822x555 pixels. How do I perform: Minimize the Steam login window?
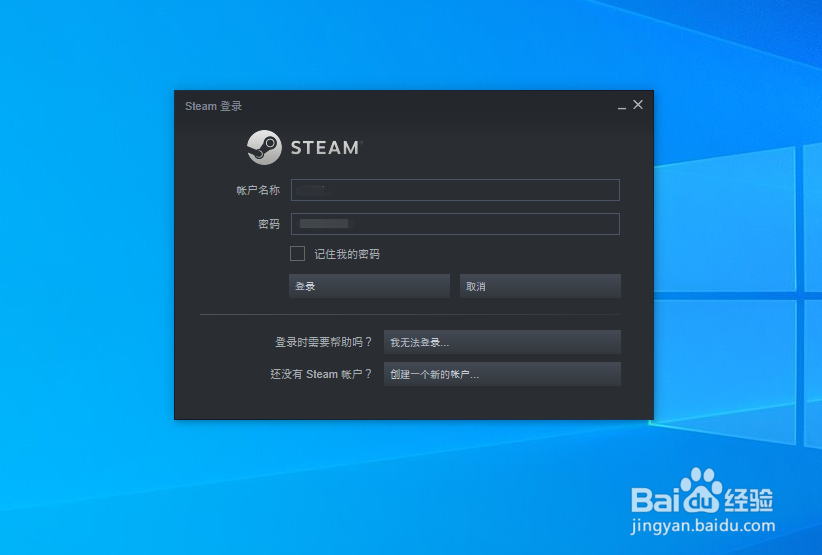pos(622,106)
